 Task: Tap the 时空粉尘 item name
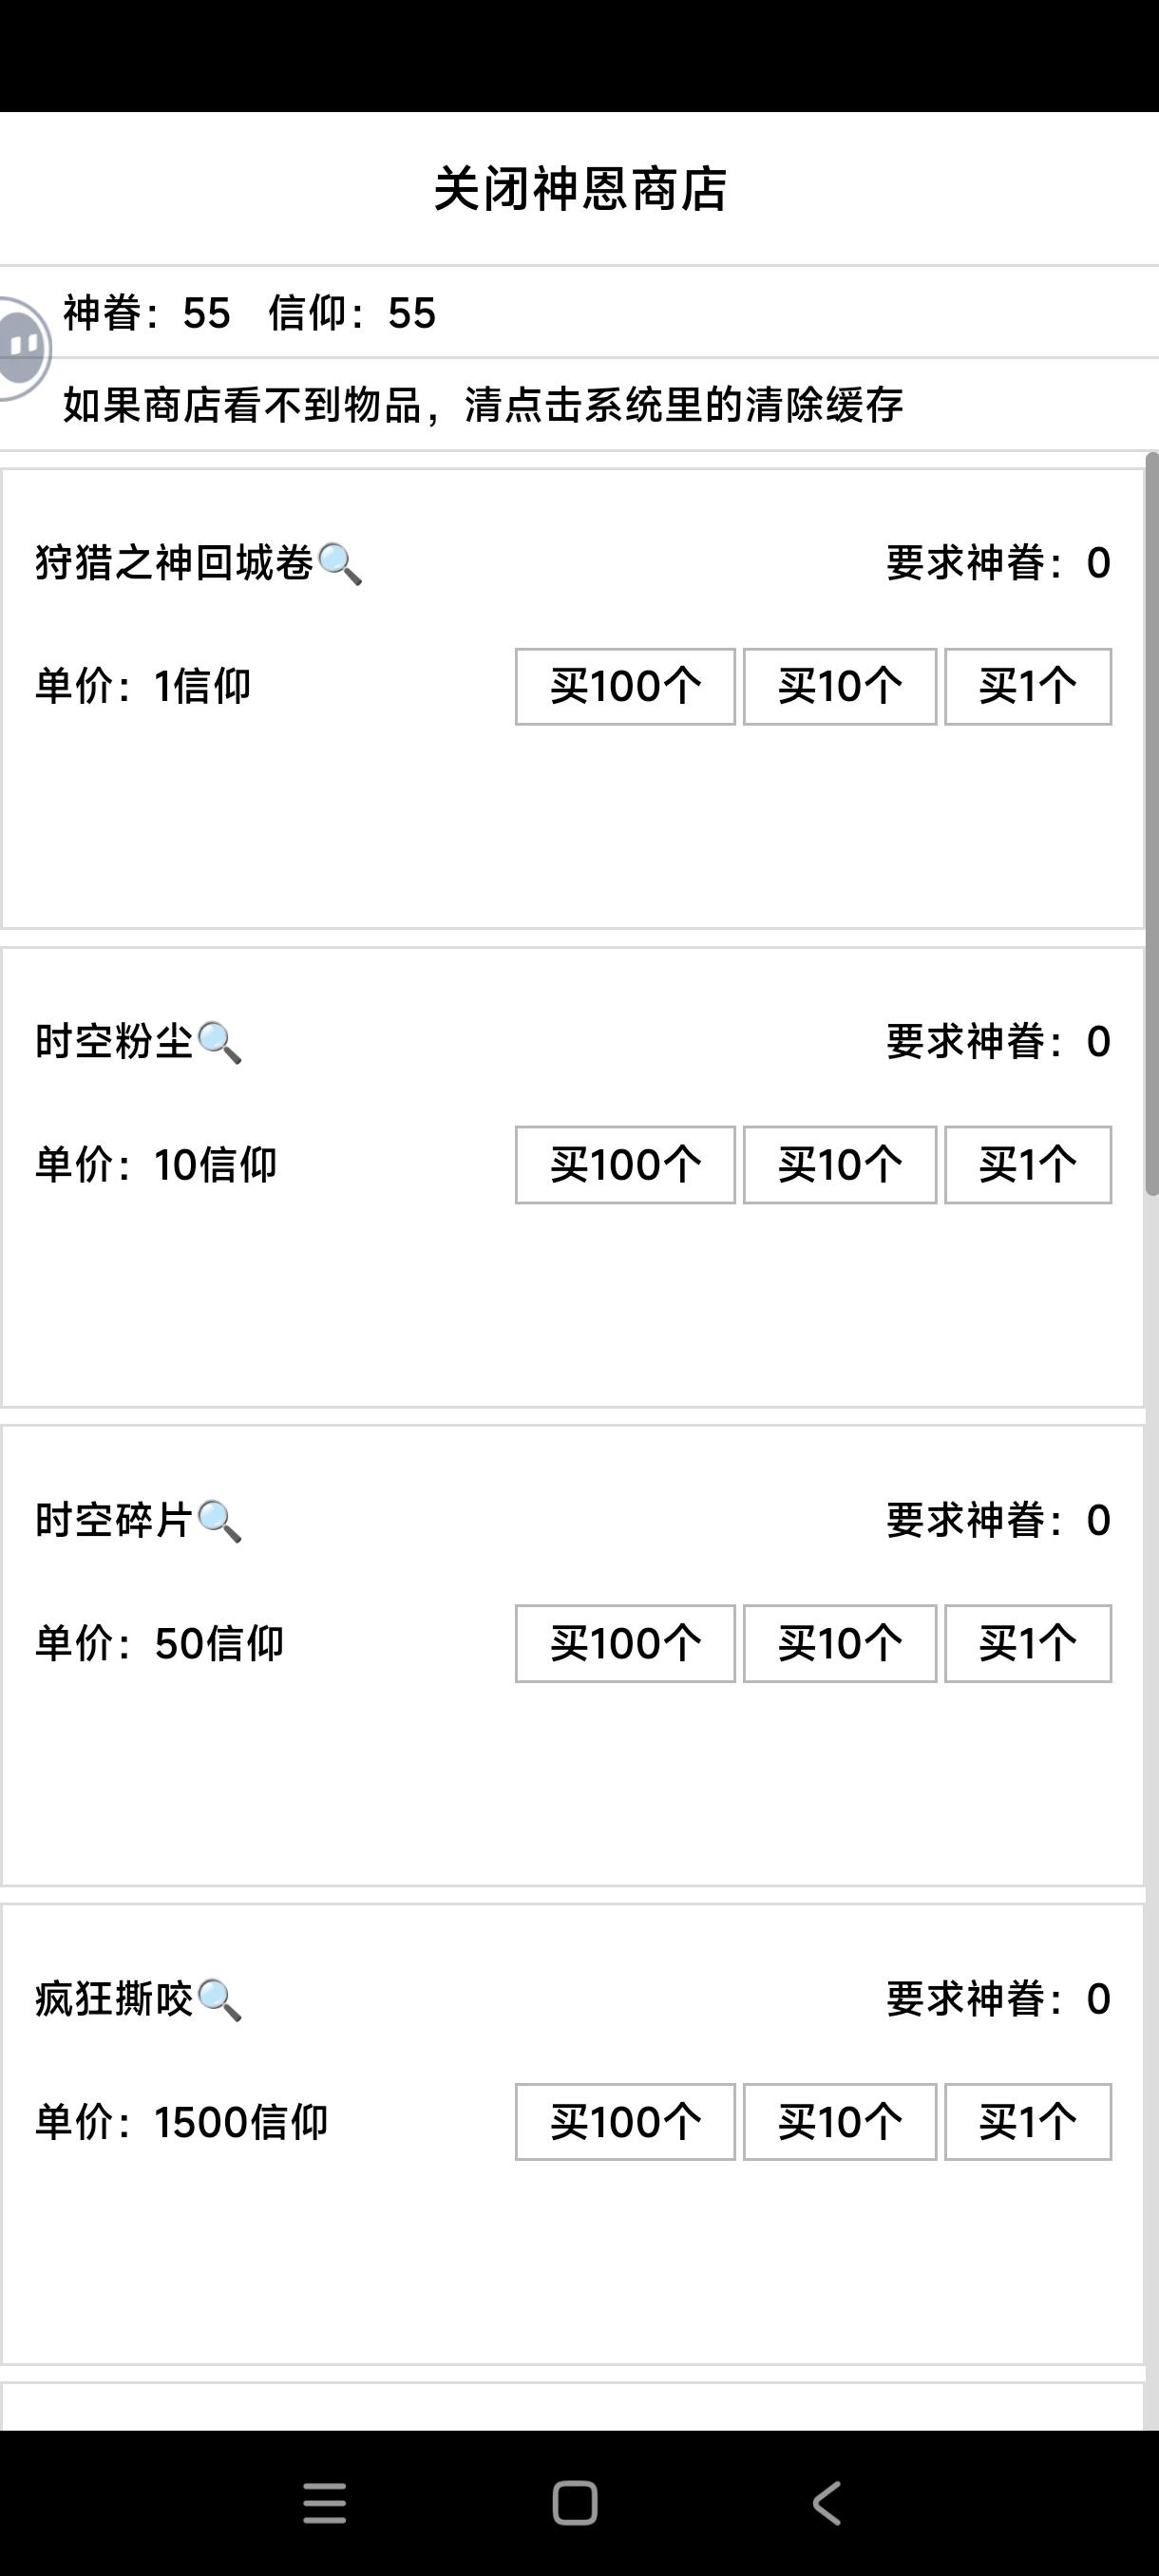point(114,1042)
